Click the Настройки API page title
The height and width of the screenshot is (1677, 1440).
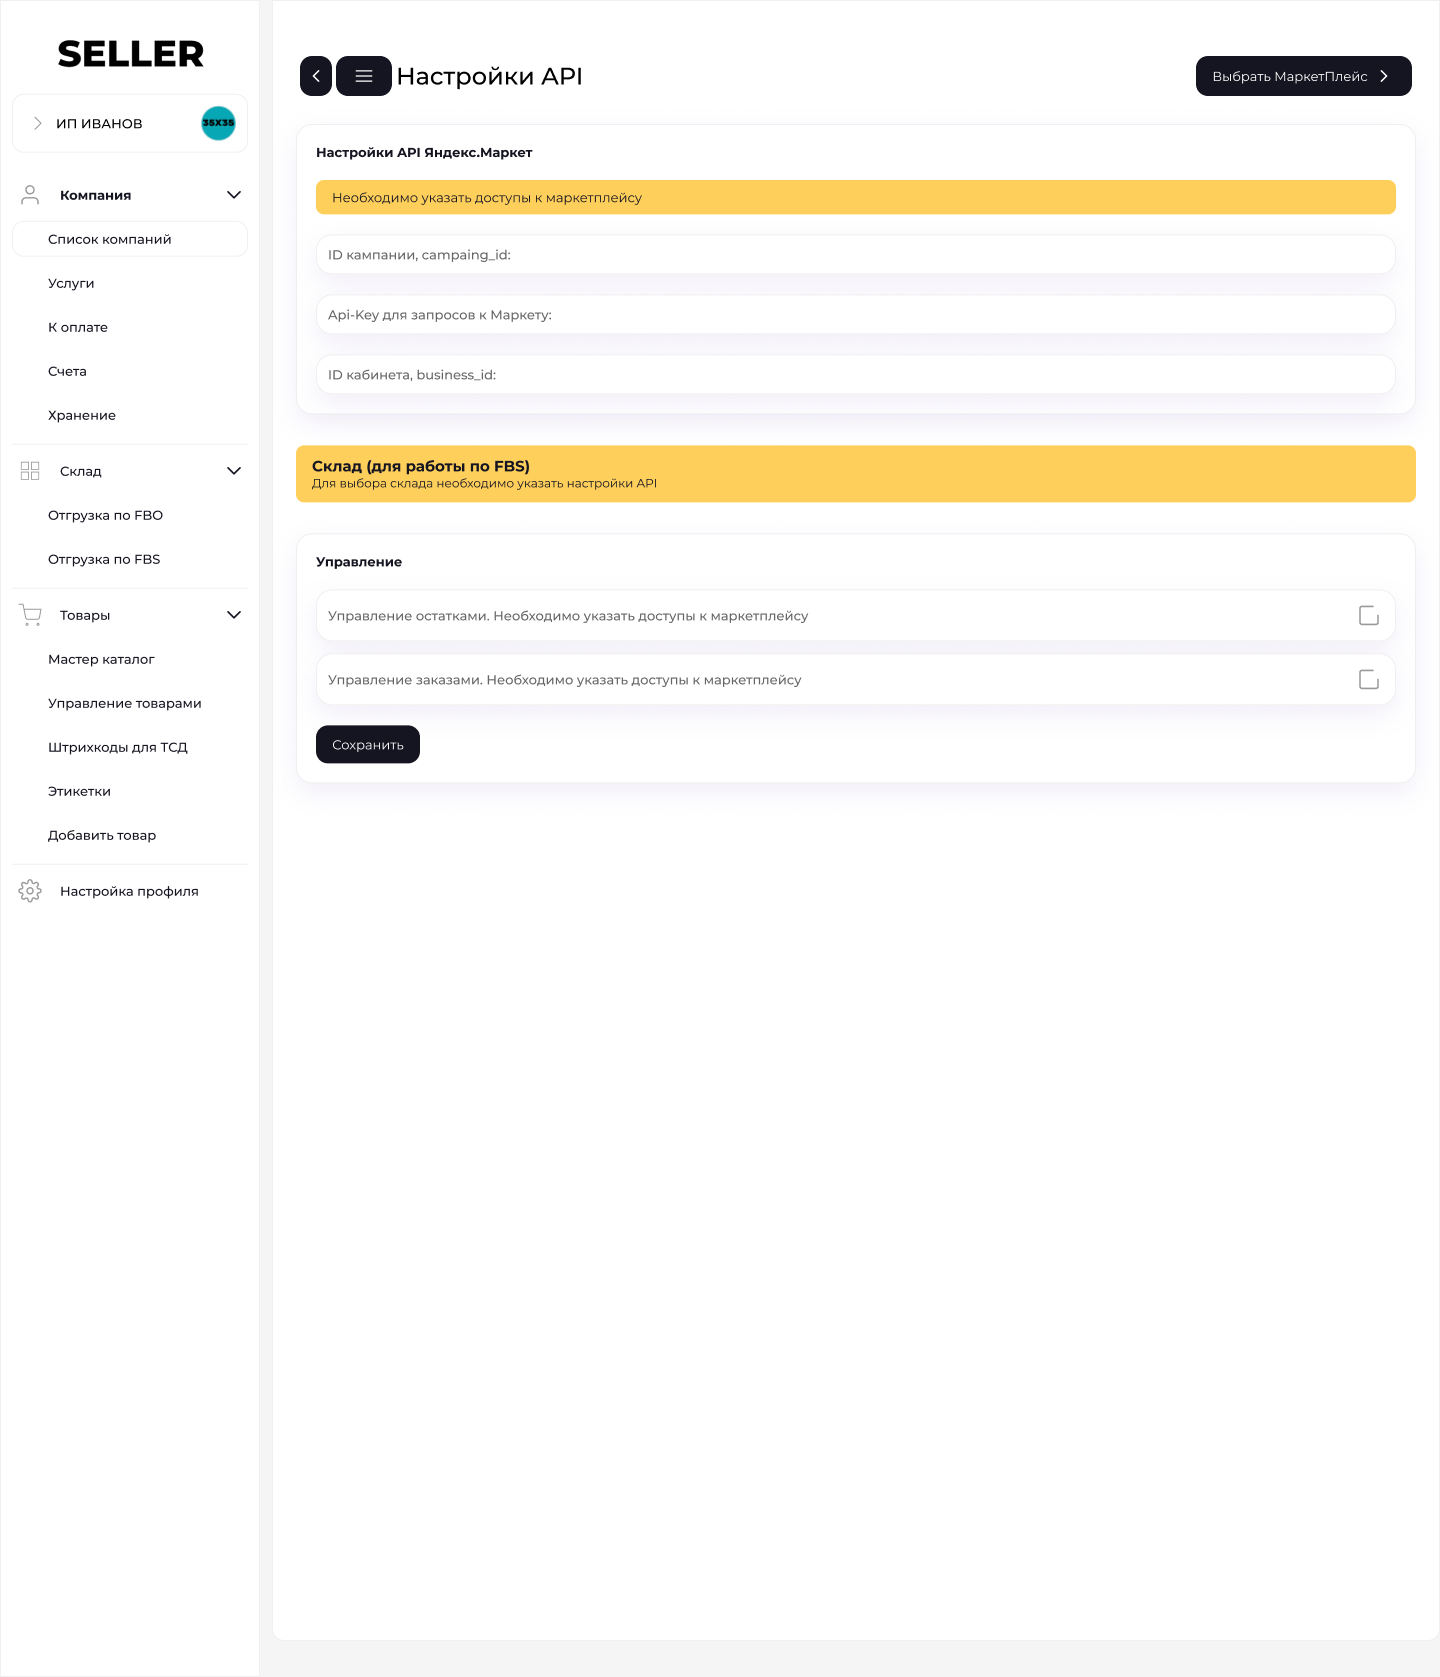pos(490,76)
